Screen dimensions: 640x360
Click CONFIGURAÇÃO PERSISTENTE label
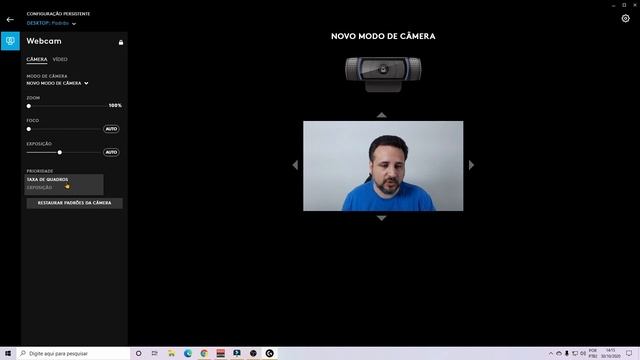click(58, 13)
